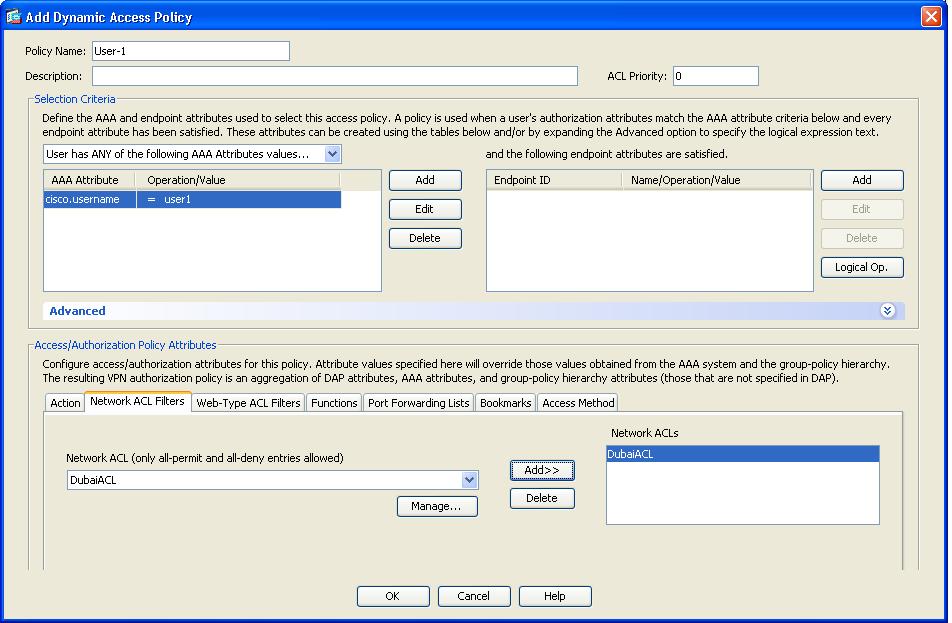The image size is (952, 623).
Task: Switch to the Bookmarks tab
Action: (505, 403)
